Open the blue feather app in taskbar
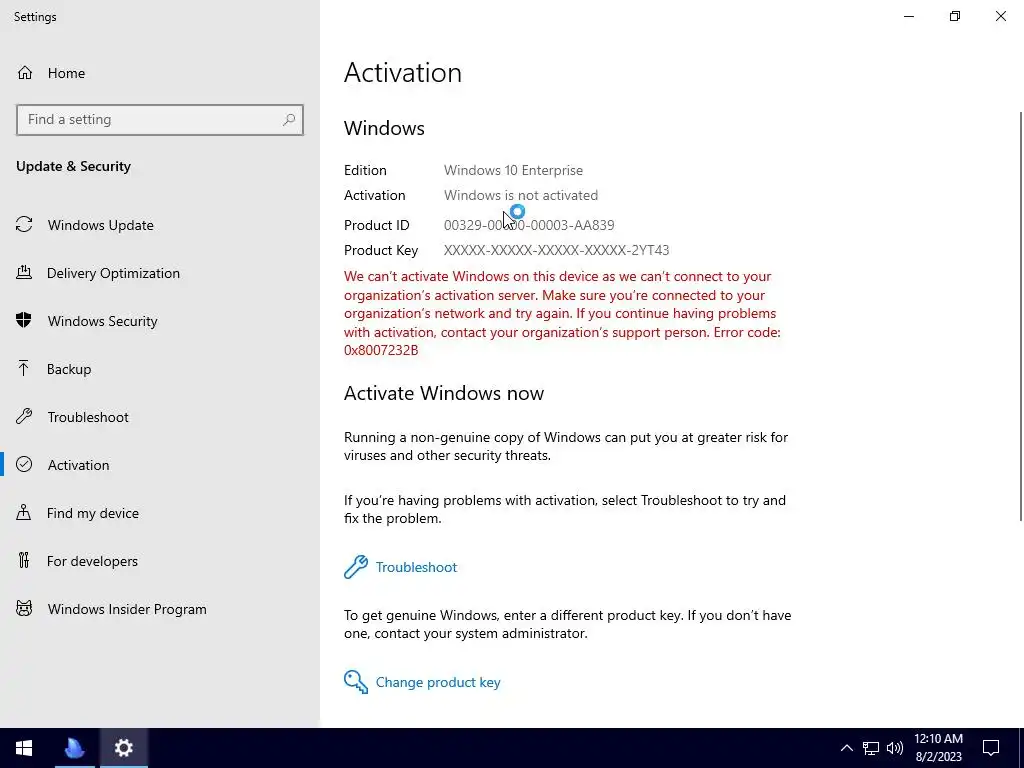Viewport: 1024px width, 768px height. (x=74, y=748)
